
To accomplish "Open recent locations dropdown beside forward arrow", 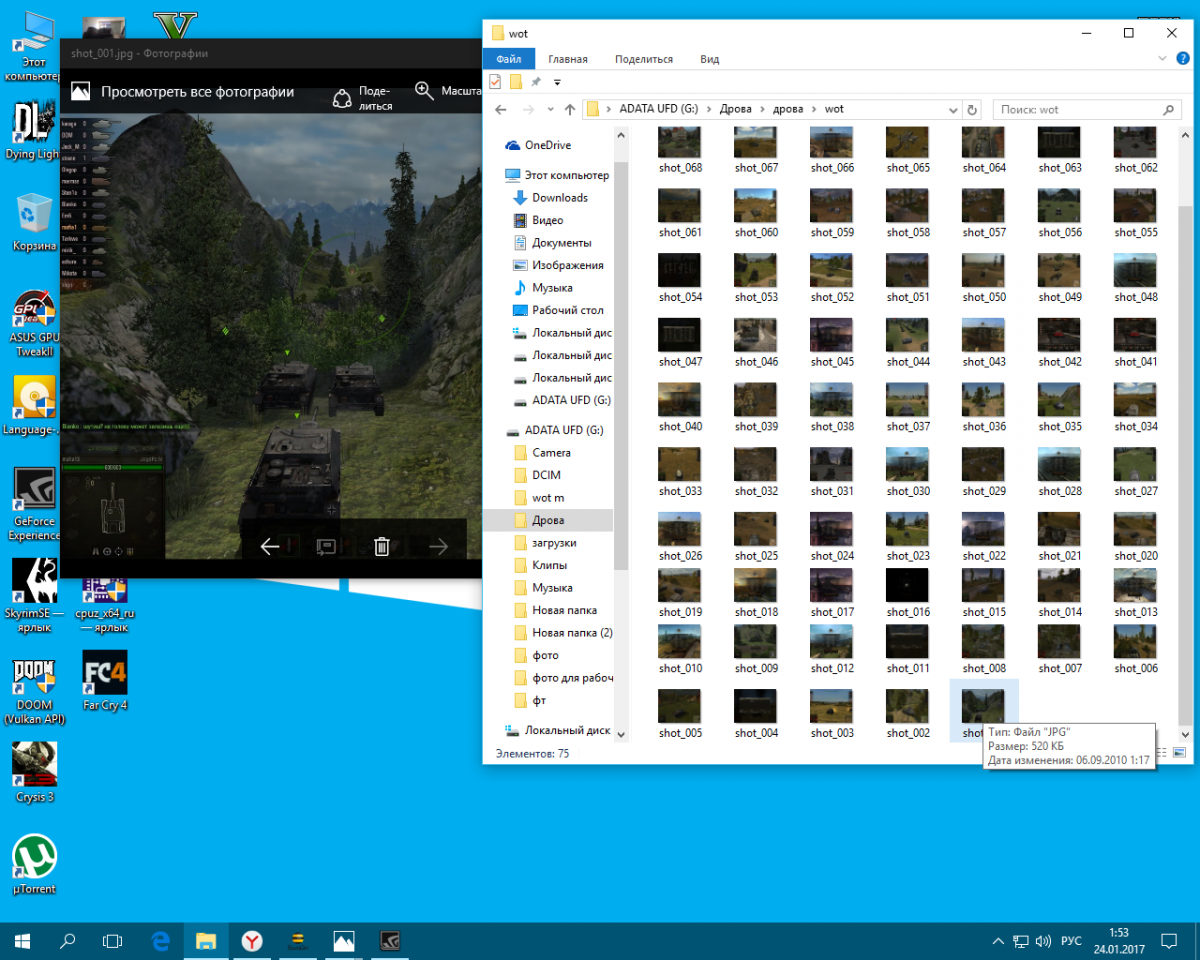I will (550, 109).
